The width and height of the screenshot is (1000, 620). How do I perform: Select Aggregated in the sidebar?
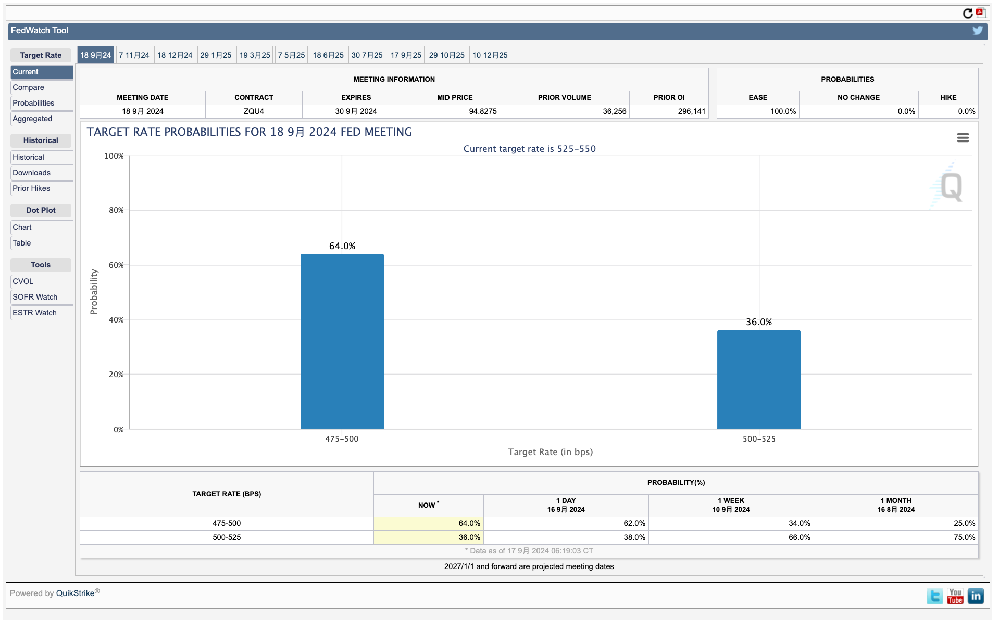pyautogui.click(x=32, y=119)
